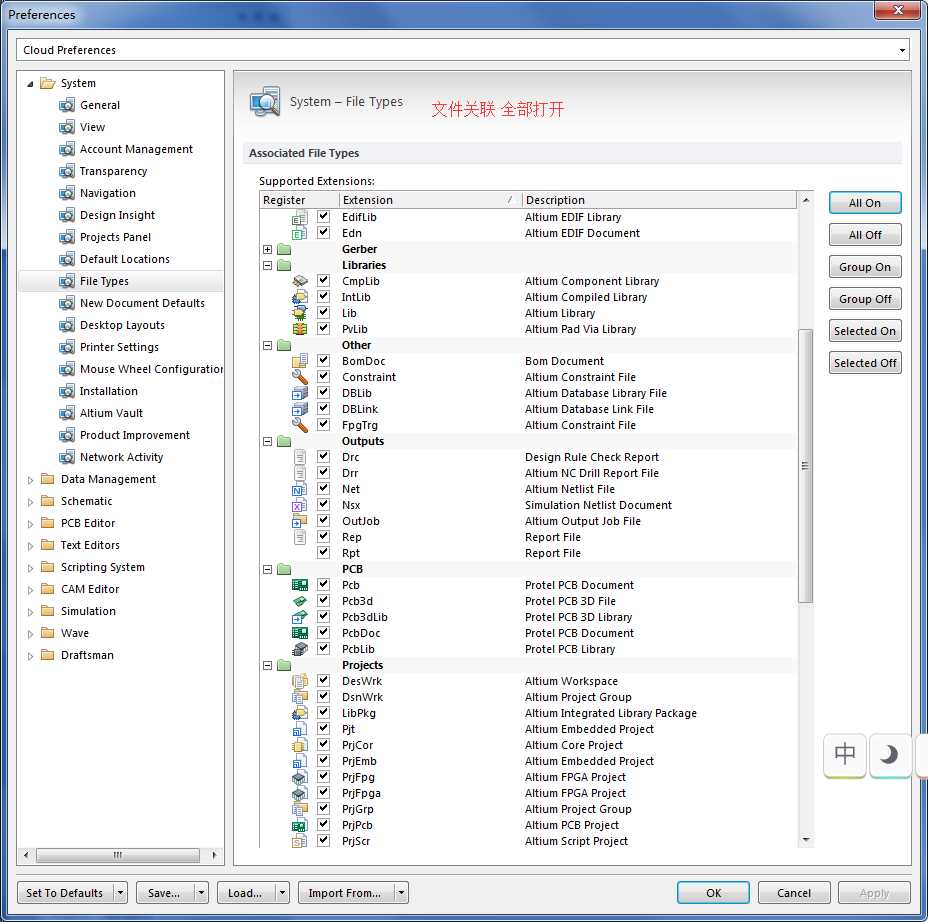Open the PCB Editor category
928x922 pixels.
(x=88, y=523)
